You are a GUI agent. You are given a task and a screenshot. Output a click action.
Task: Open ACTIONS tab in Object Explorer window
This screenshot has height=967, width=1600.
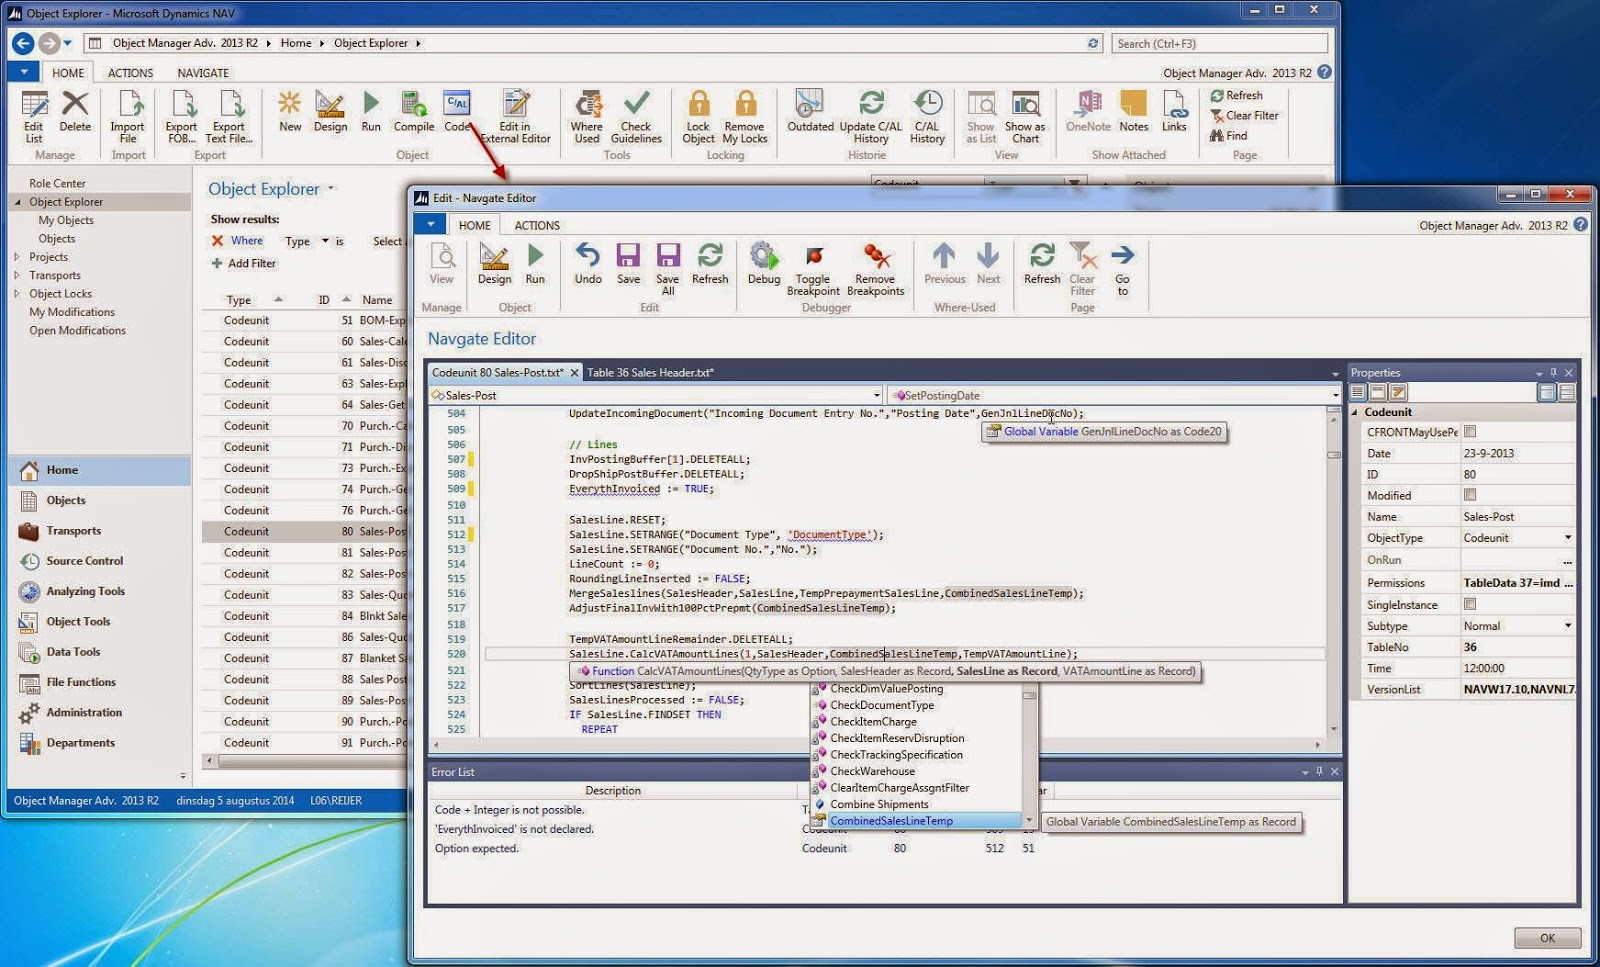click(x=131, y=73)
